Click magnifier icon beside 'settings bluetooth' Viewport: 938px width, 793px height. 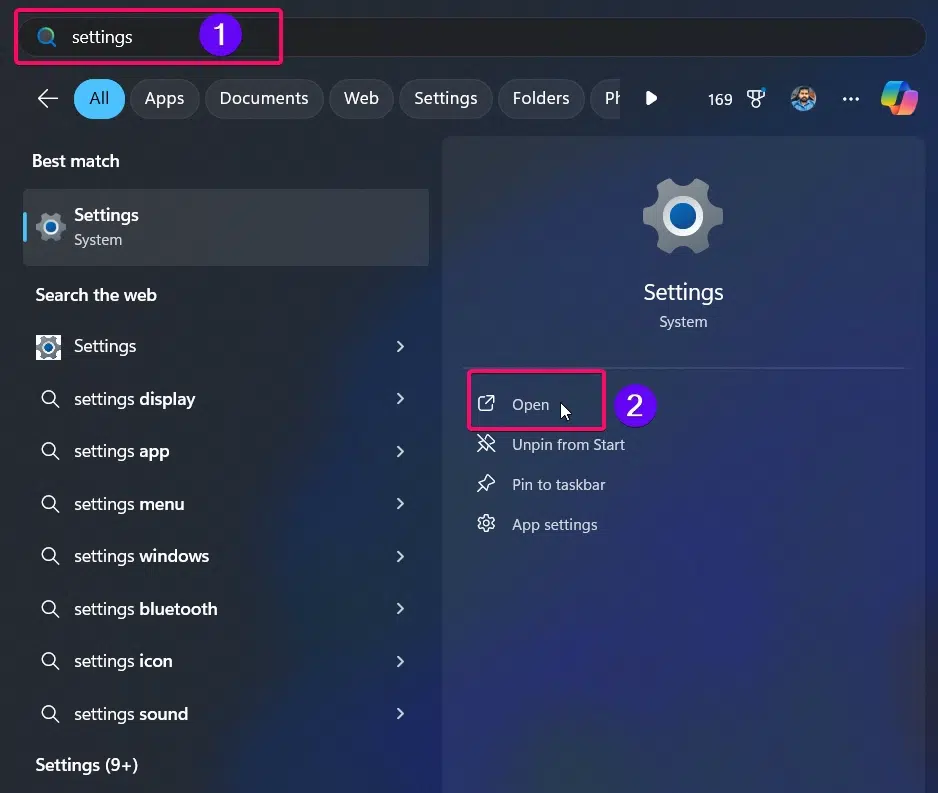click(50, 609)
